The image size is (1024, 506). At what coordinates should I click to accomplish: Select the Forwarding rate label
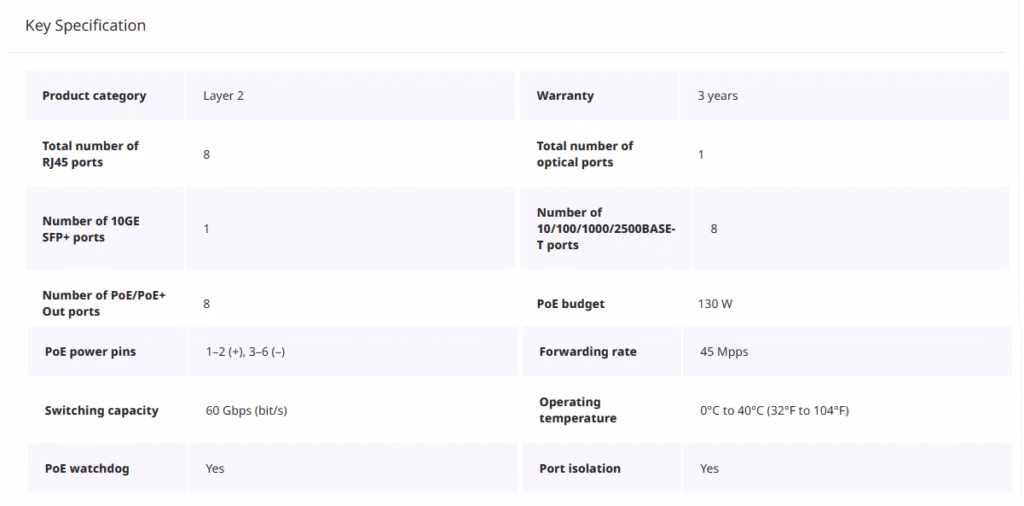588,352
